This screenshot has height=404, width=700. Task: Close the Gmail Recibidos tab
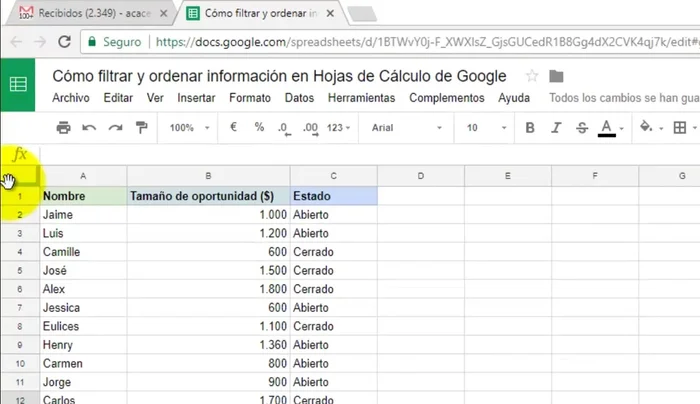pos(163,13)
